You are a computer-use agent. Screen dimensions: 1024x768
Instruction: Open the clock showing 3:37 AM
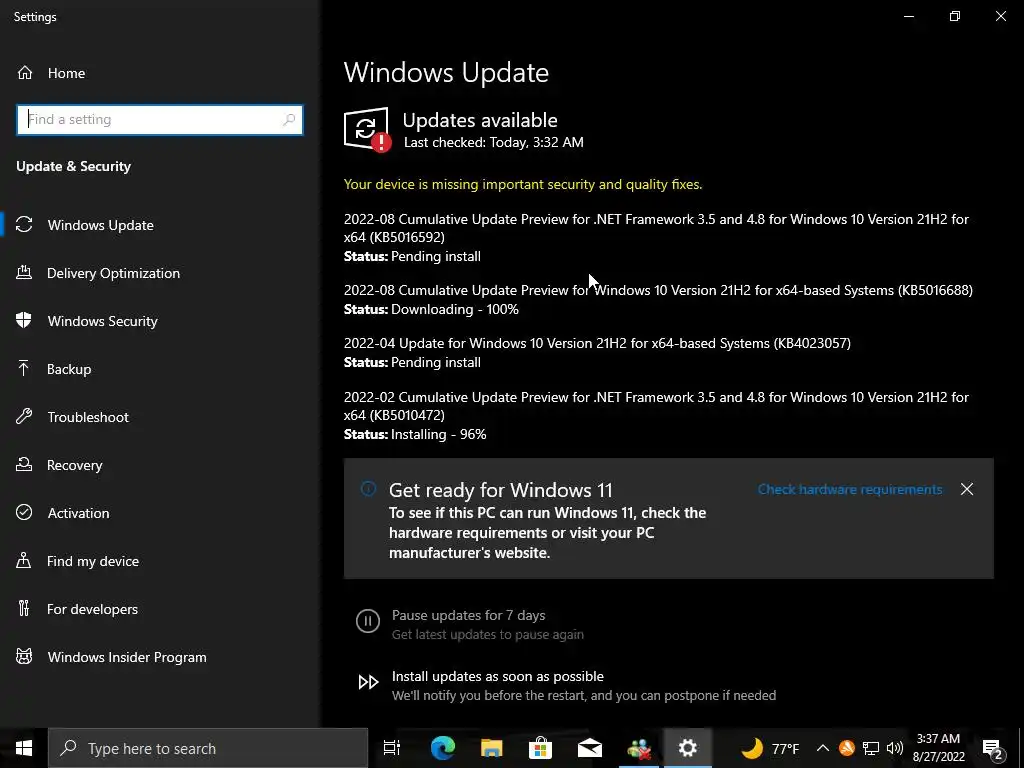pos(938,748)
